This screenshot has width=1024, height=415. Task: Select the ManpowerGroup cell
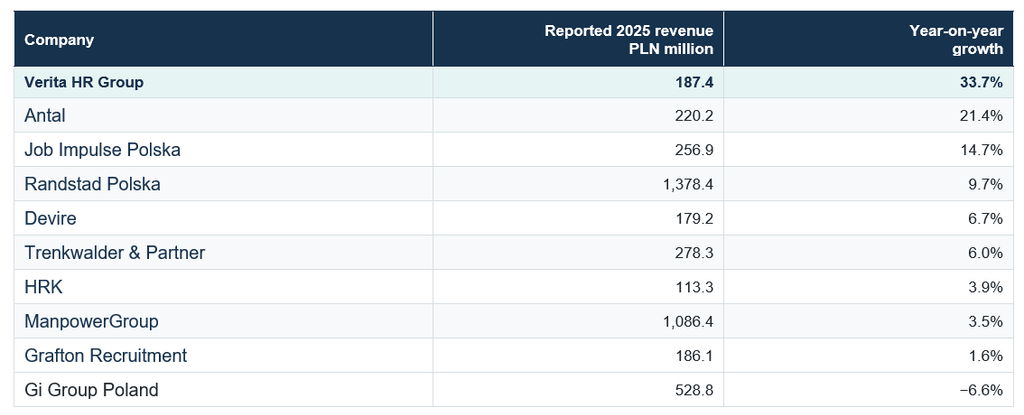[x=223, y=322]
